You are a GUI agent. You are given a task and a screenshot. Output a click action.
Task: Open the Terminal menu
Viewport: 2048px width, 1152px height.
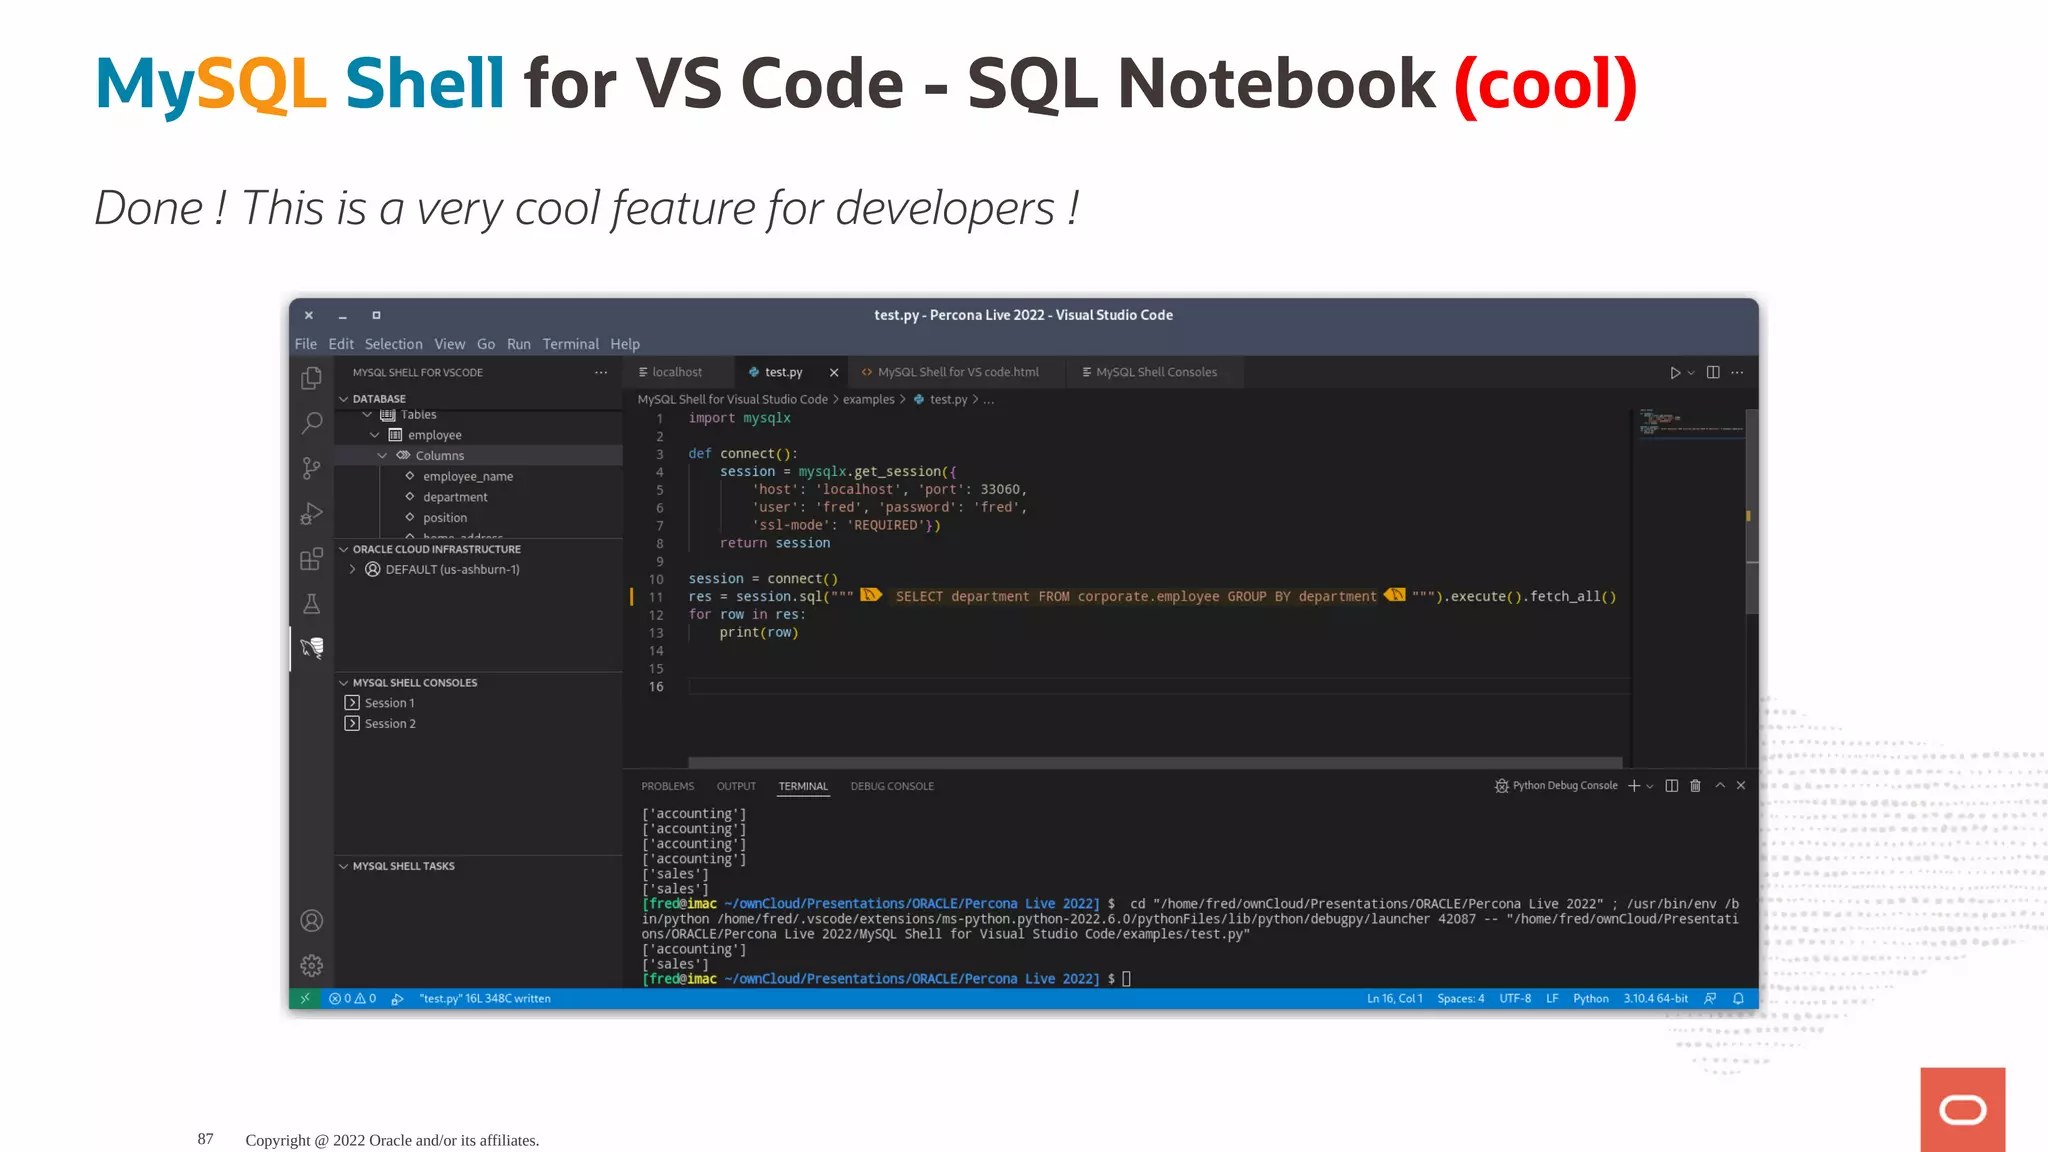[570, 344]
